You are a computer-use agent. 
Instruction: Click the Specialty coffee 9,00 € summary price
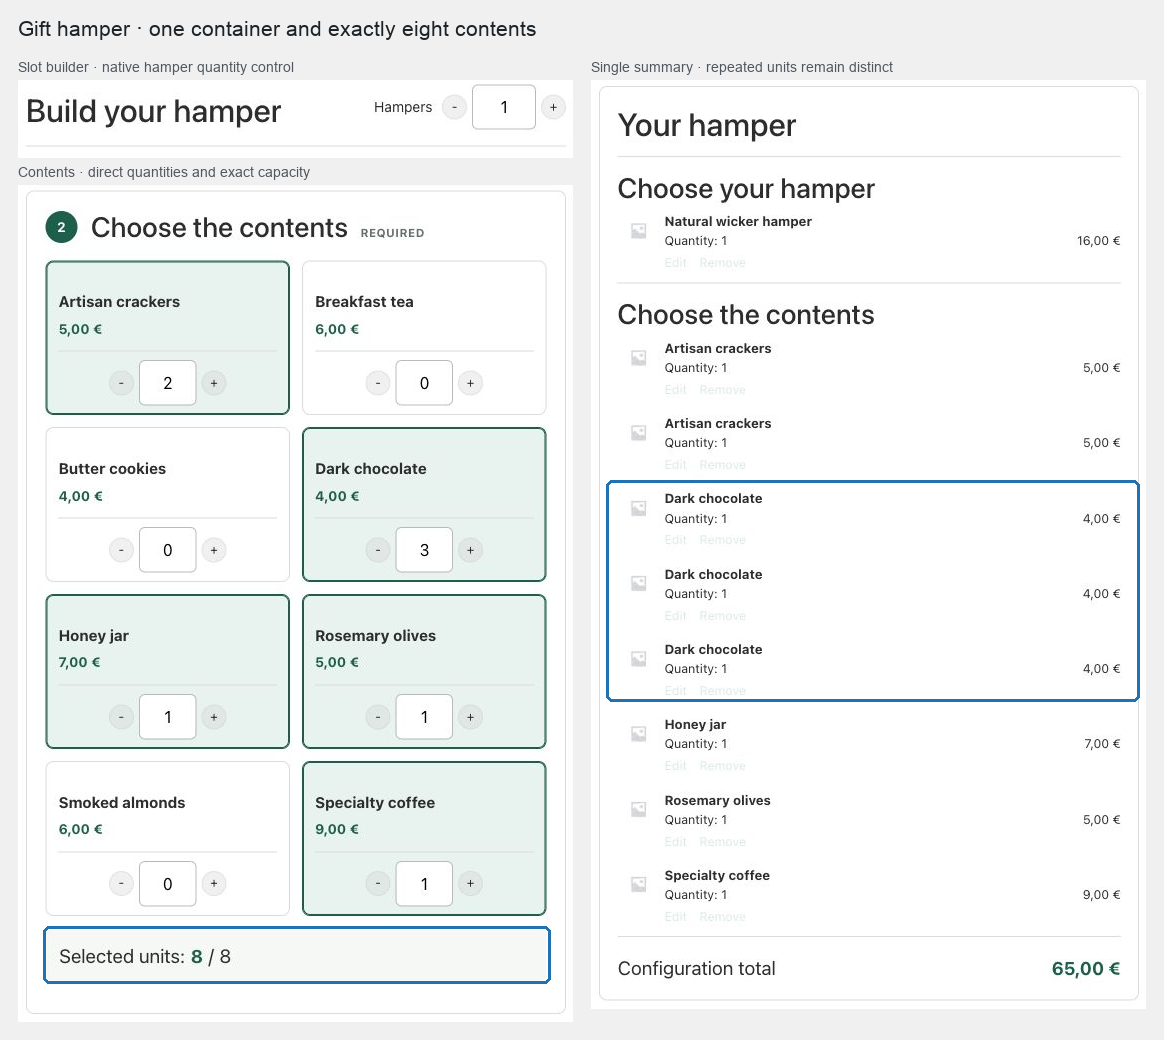tap(1101, 895)
